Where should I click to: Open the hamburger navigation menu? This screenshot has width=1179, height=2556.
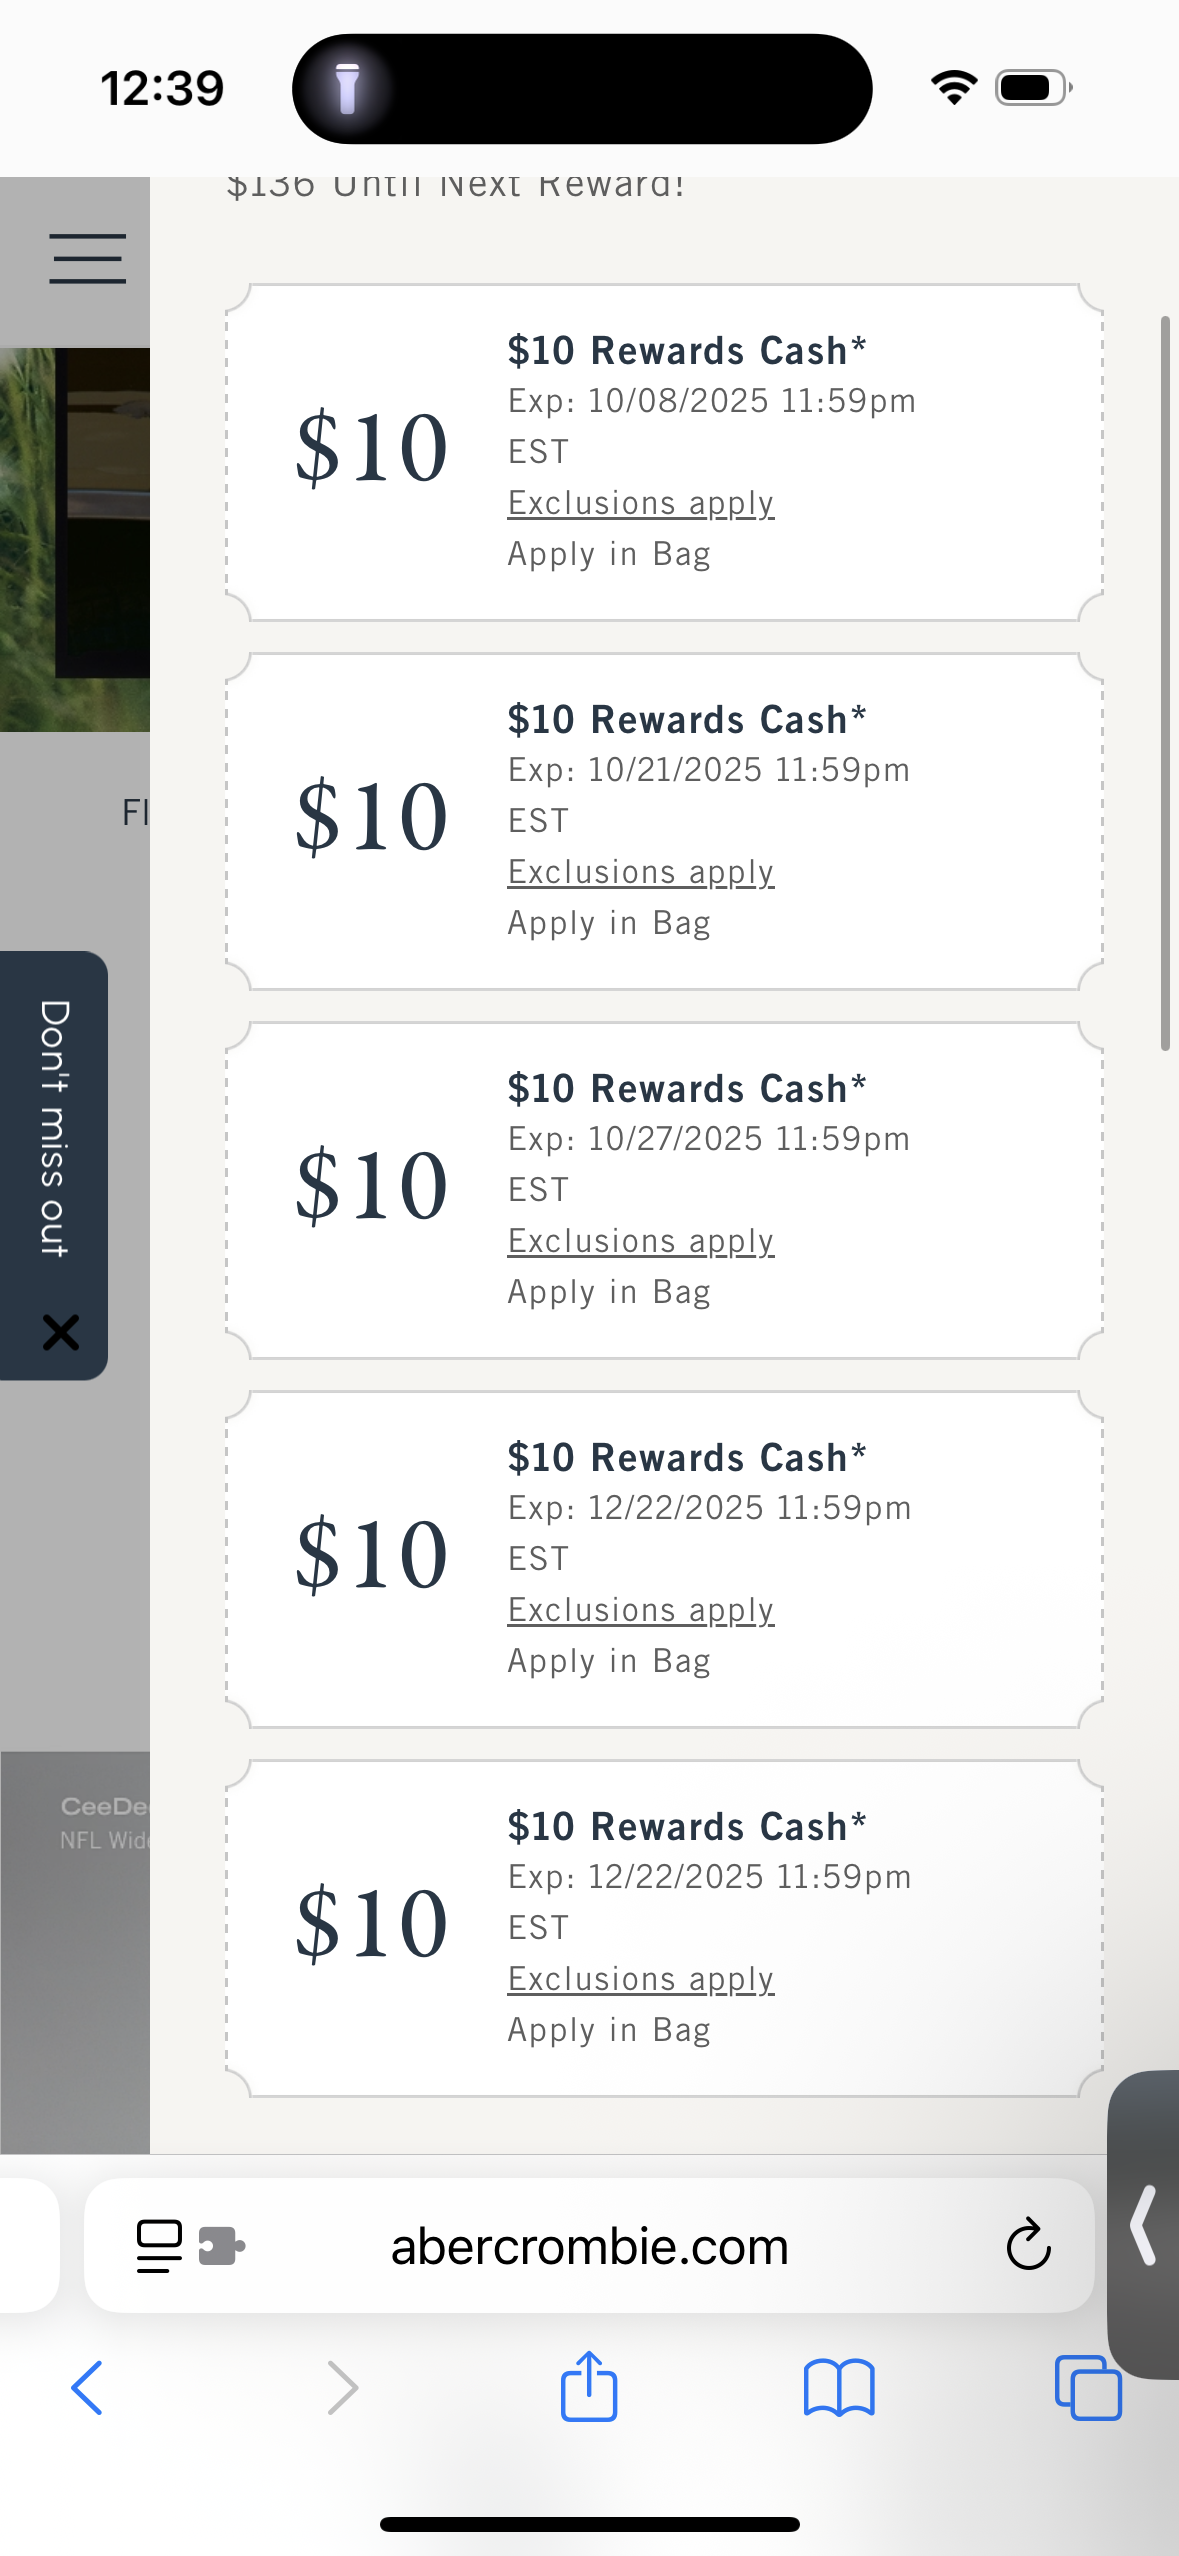pyautogui.click(x=88, y=259)
